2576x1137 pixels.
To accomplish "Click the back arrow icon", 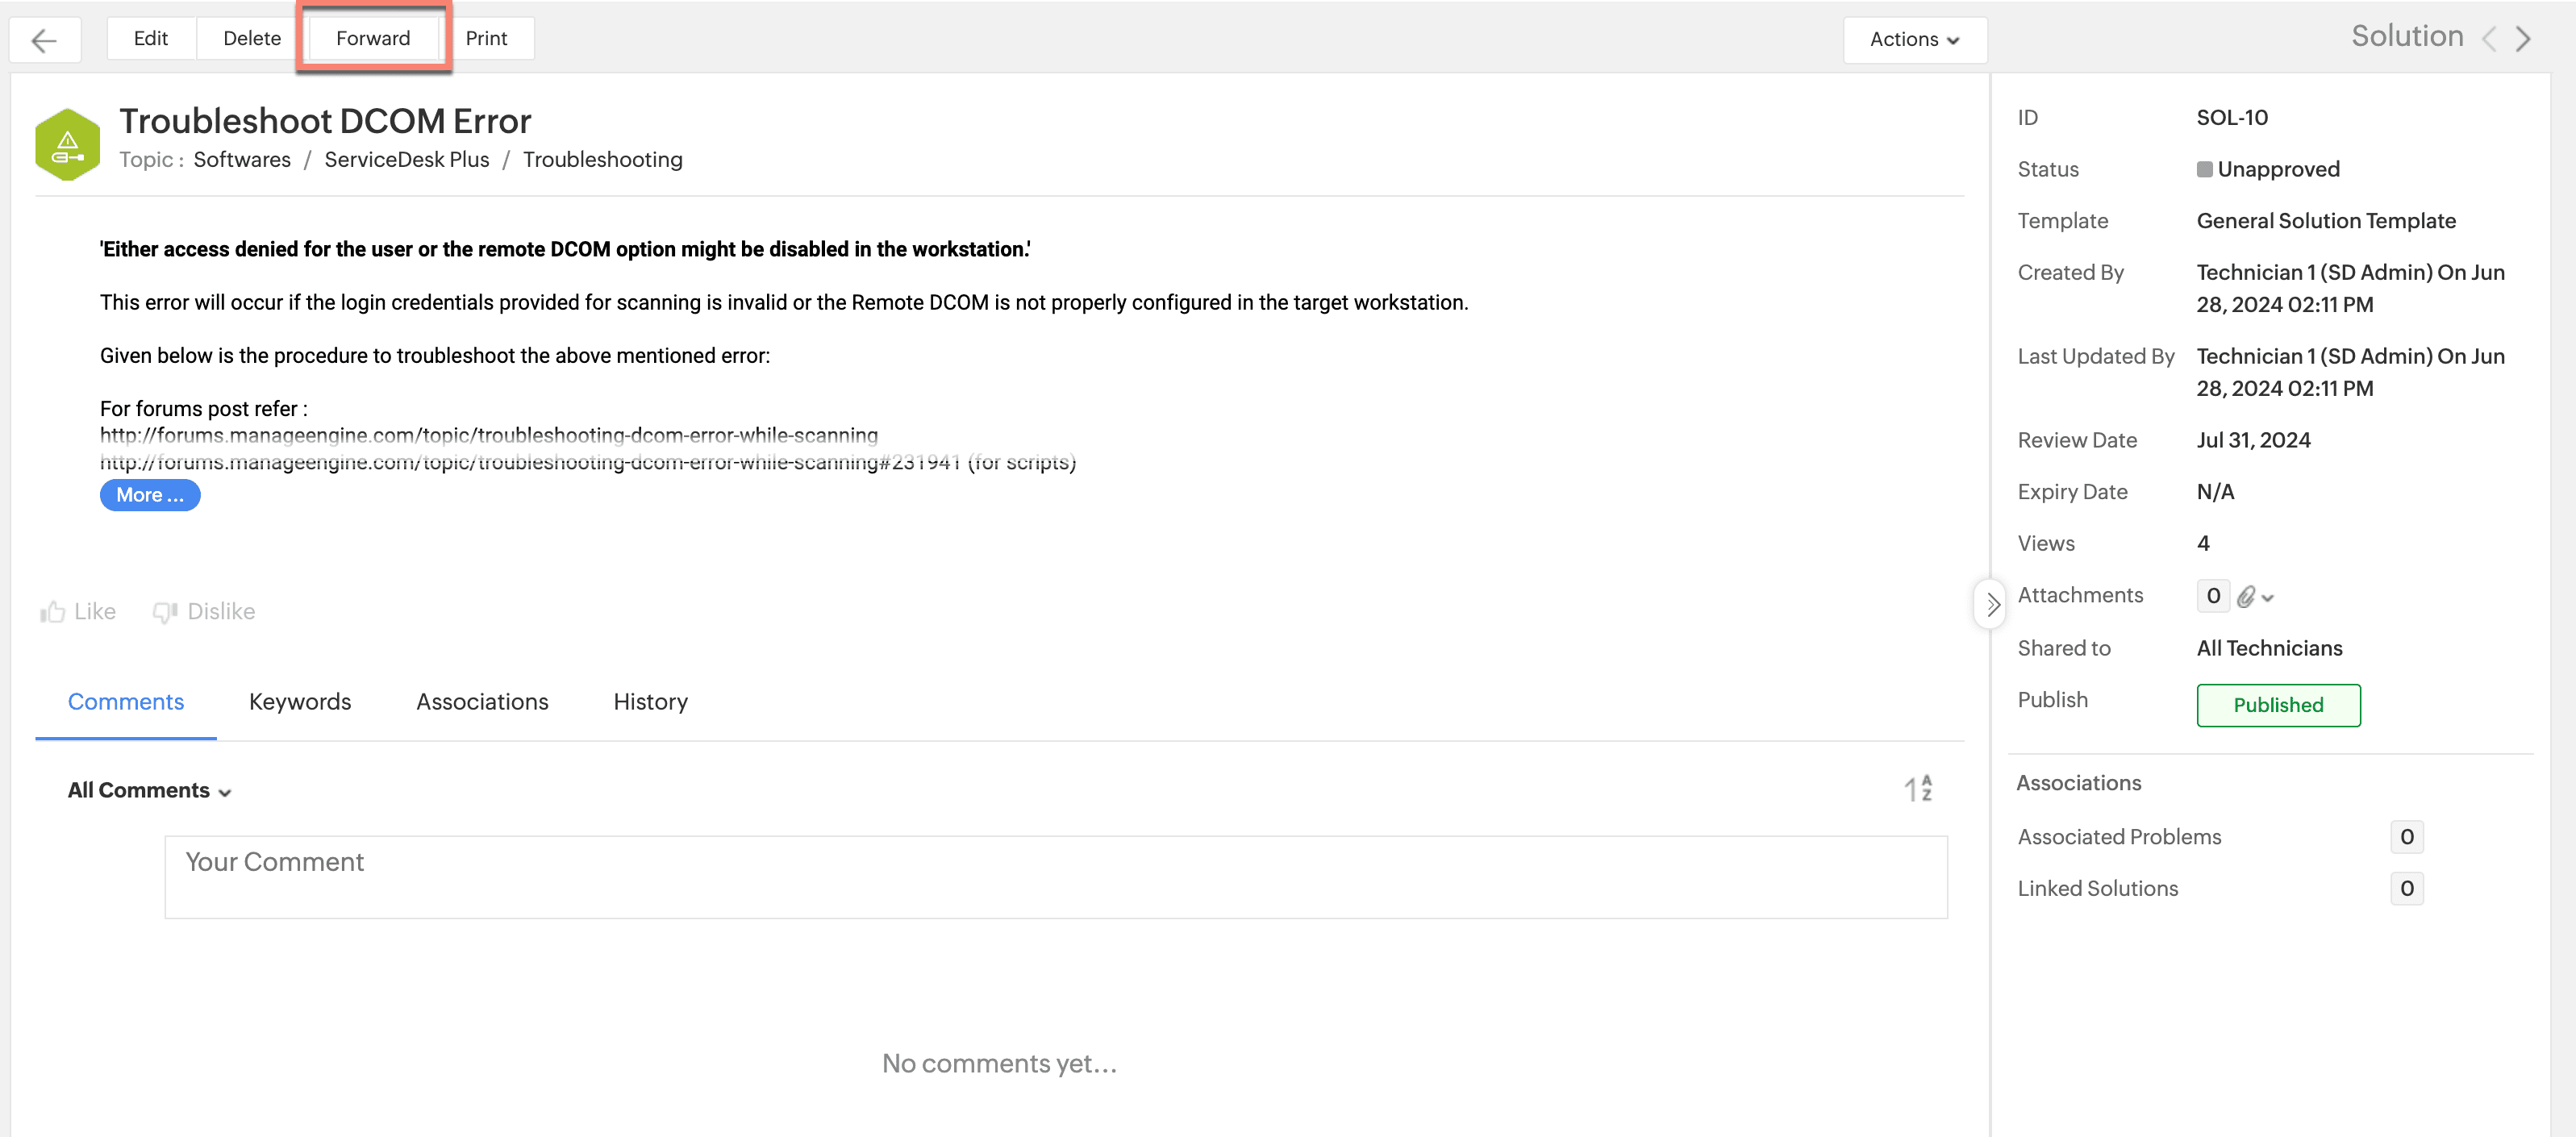I will pyautogui.click(x=44, y=40).
